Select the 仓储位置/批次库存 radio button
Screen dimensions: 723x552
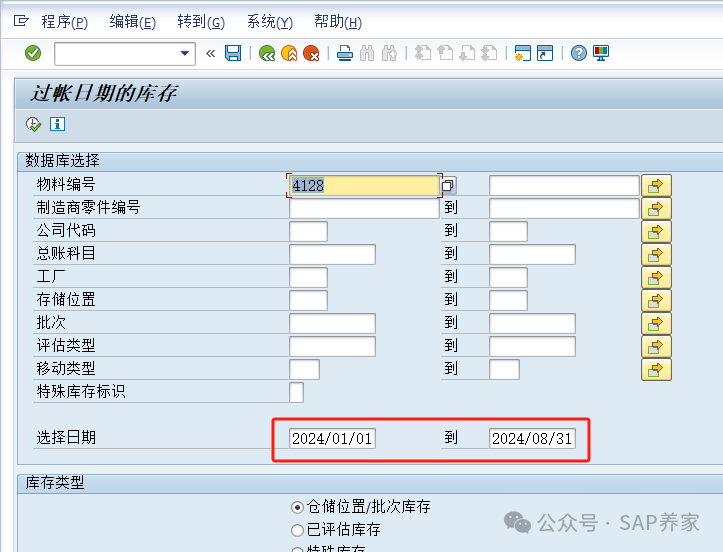(297, 508)
